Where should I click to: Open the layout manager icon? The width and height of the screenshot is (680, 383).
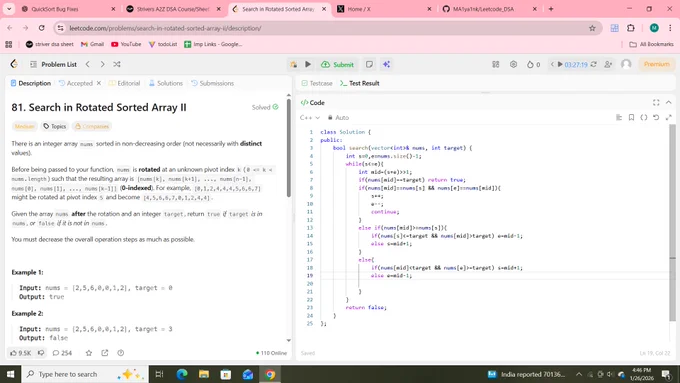496,64
